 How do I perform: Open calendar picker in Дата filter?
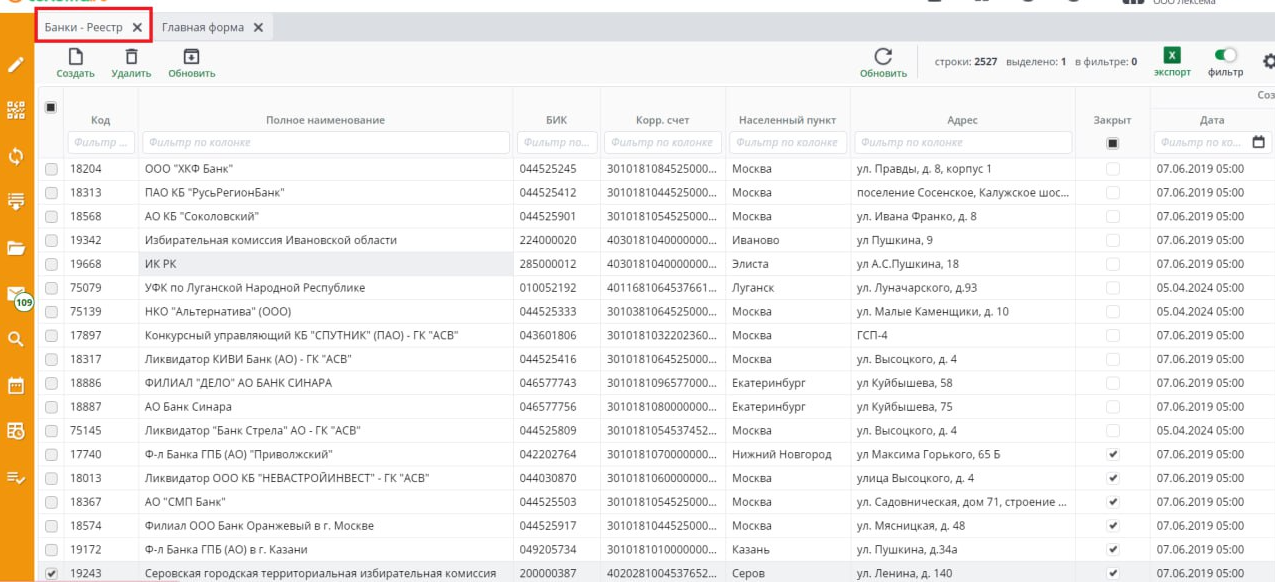coord(1258,143)
